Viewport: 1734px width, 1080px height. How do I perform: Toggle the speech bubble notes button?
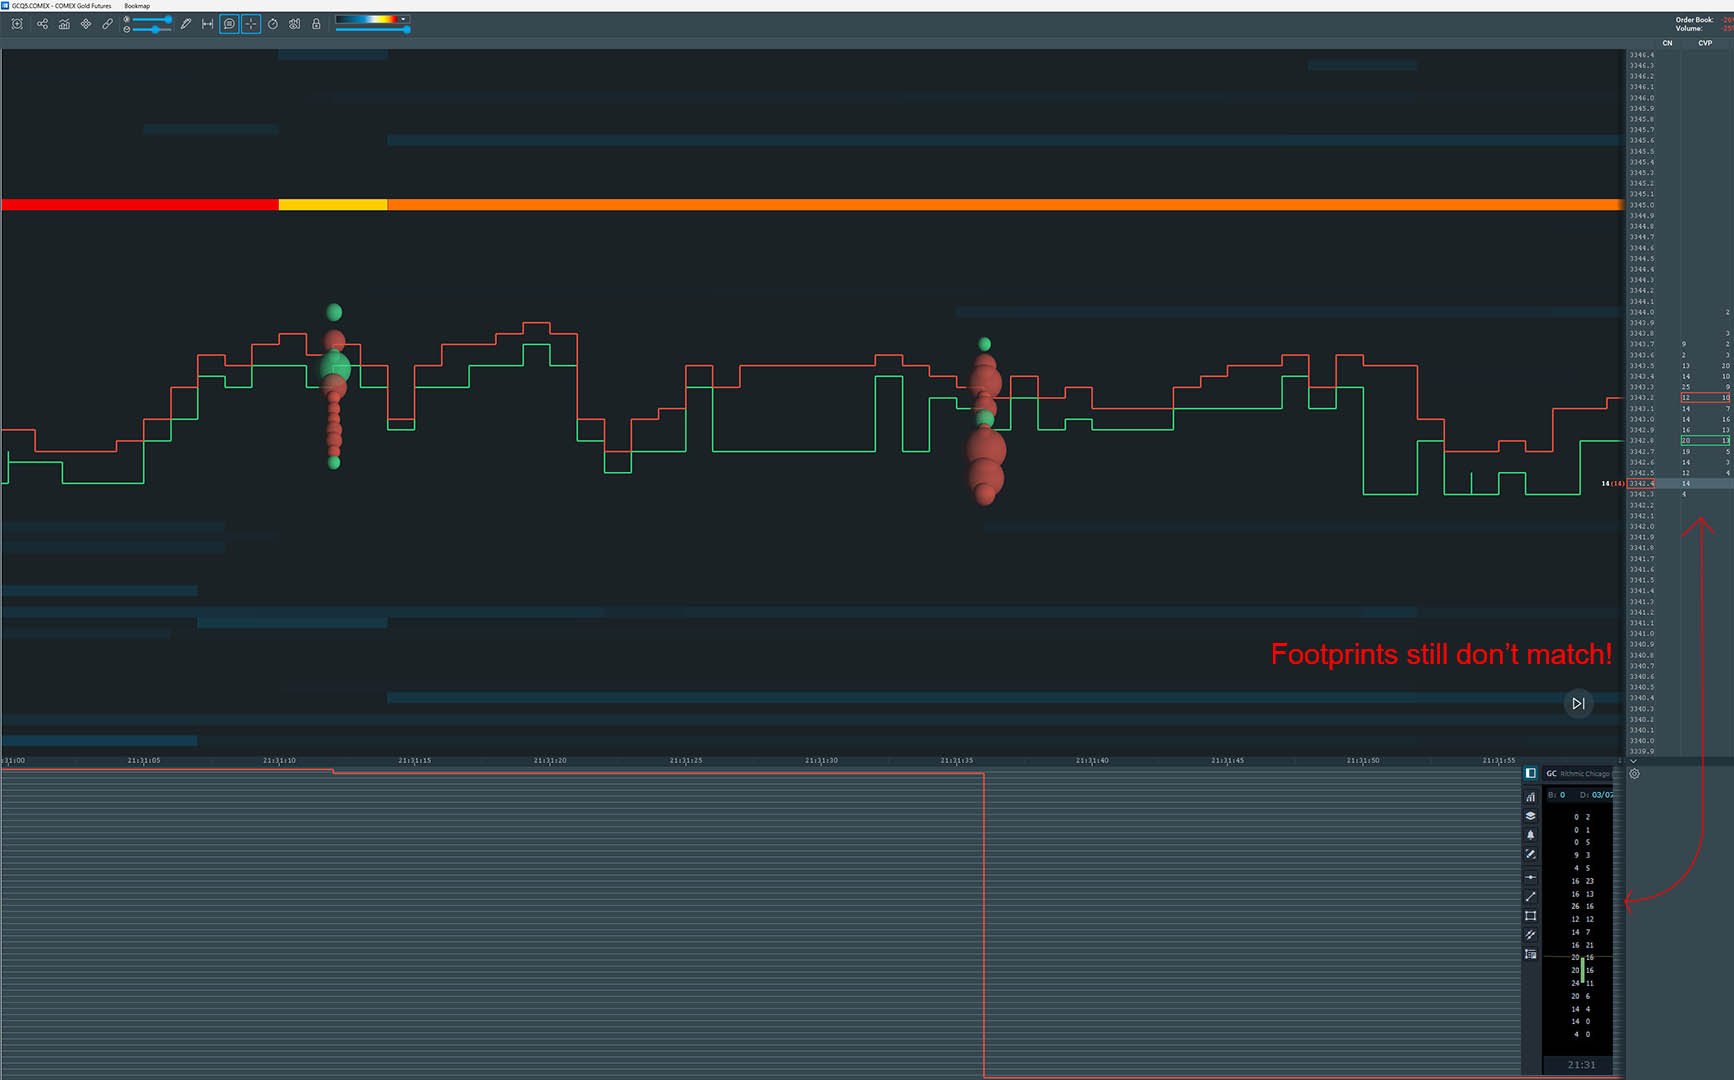(x=229, y=24)
